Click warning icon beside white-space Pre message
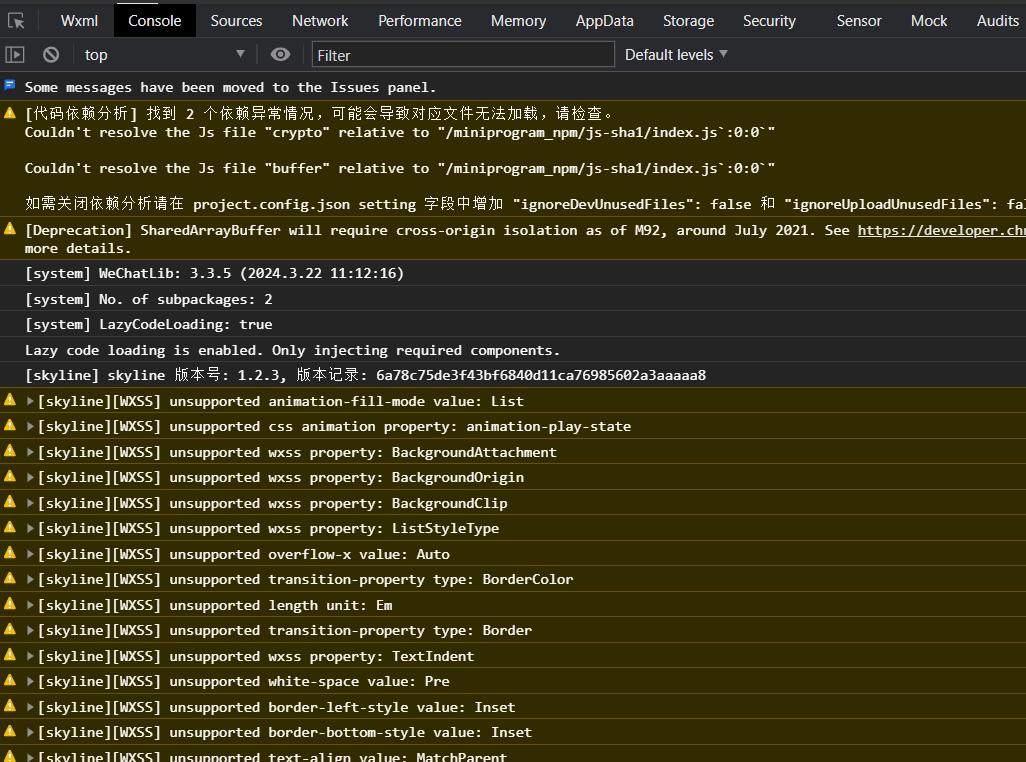This screenshot has height=762, width=1026. (x=10, y=680)
